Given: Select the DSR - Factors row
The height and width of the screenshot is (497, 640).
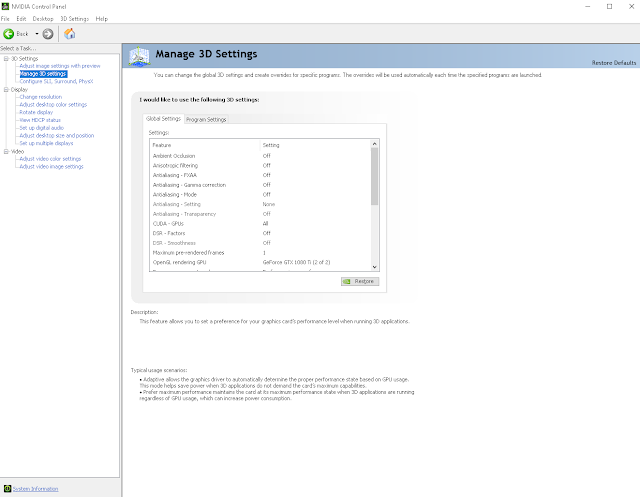Looking at the screenshot, I should [x=260, y=233].
